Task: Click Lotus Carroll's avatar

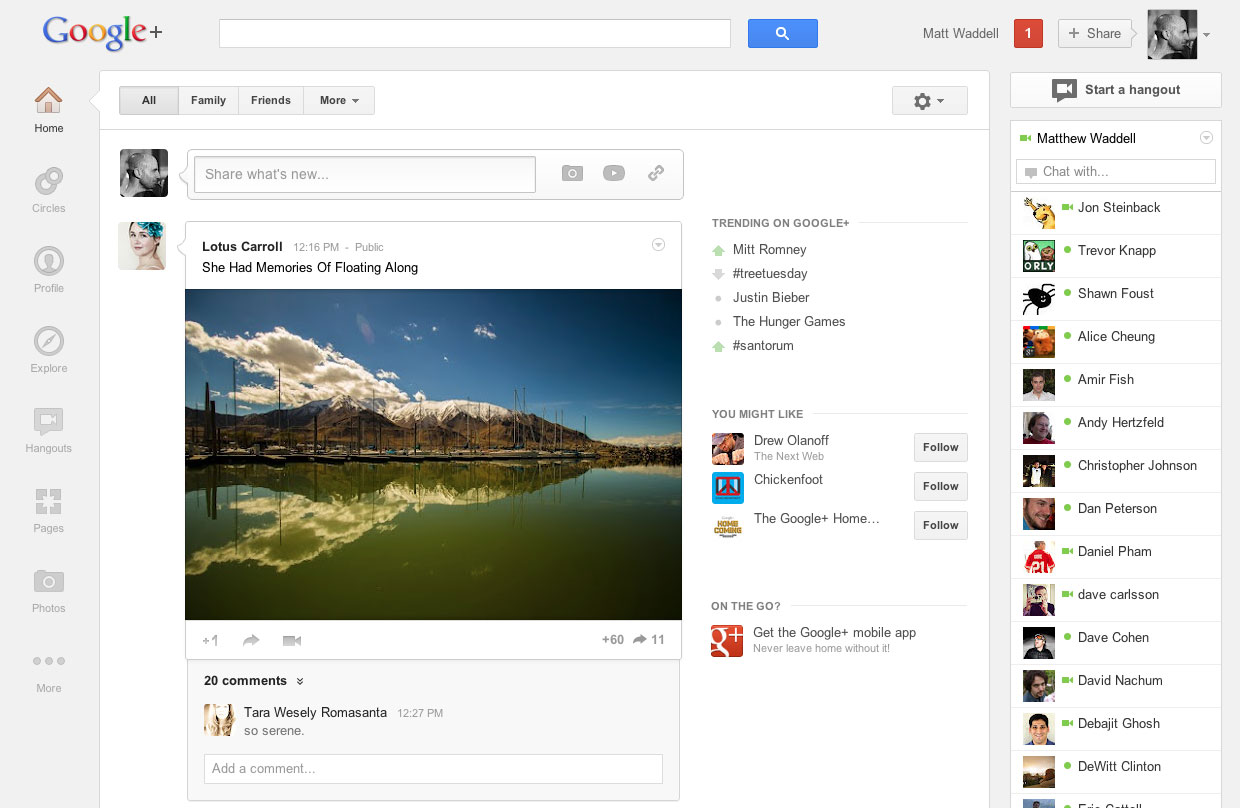Action: 142,246
